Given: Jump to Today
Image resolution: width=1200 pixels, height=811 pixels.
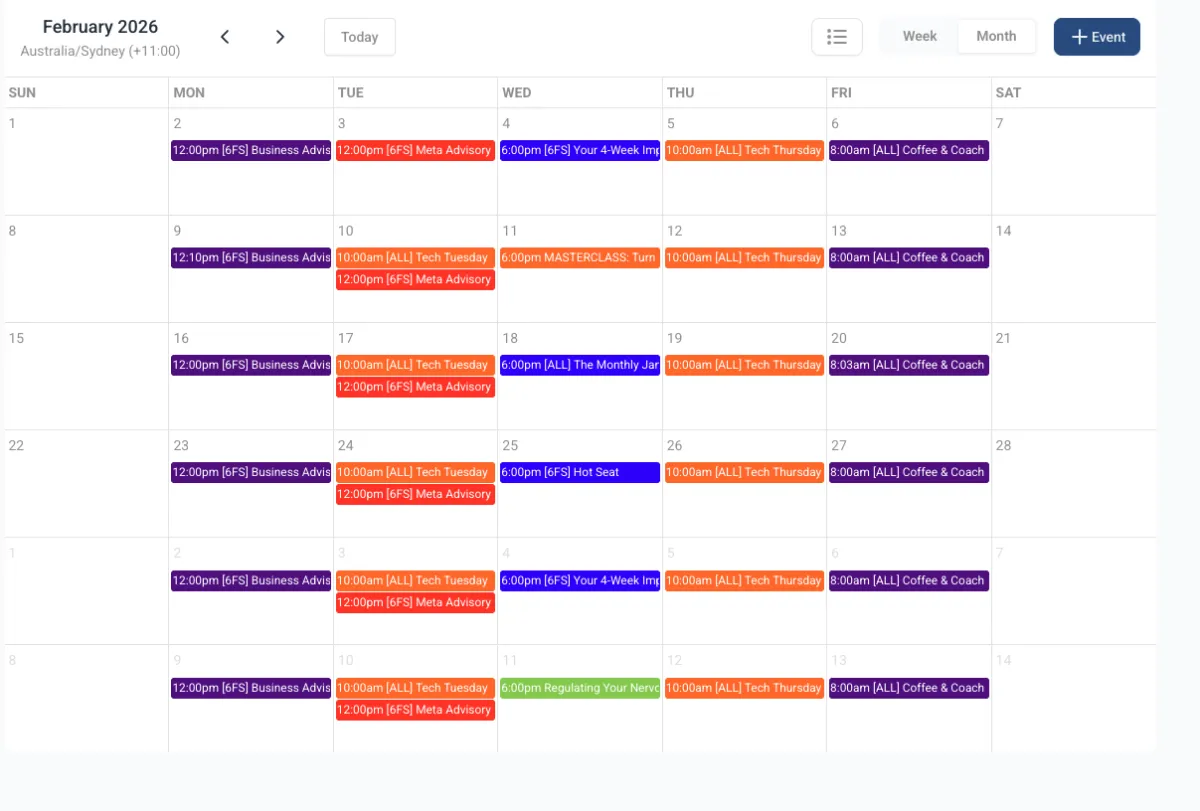Looking at the screenshot, I should (x=360, y=37).
